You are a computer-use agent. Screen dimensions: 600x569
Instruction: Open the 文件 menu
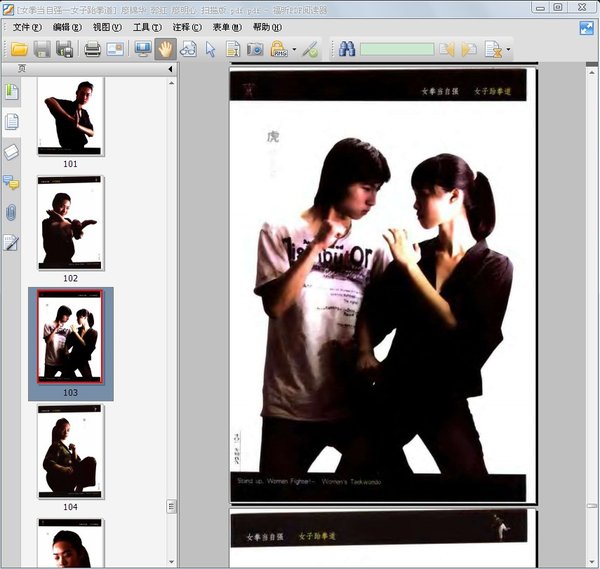26,27
